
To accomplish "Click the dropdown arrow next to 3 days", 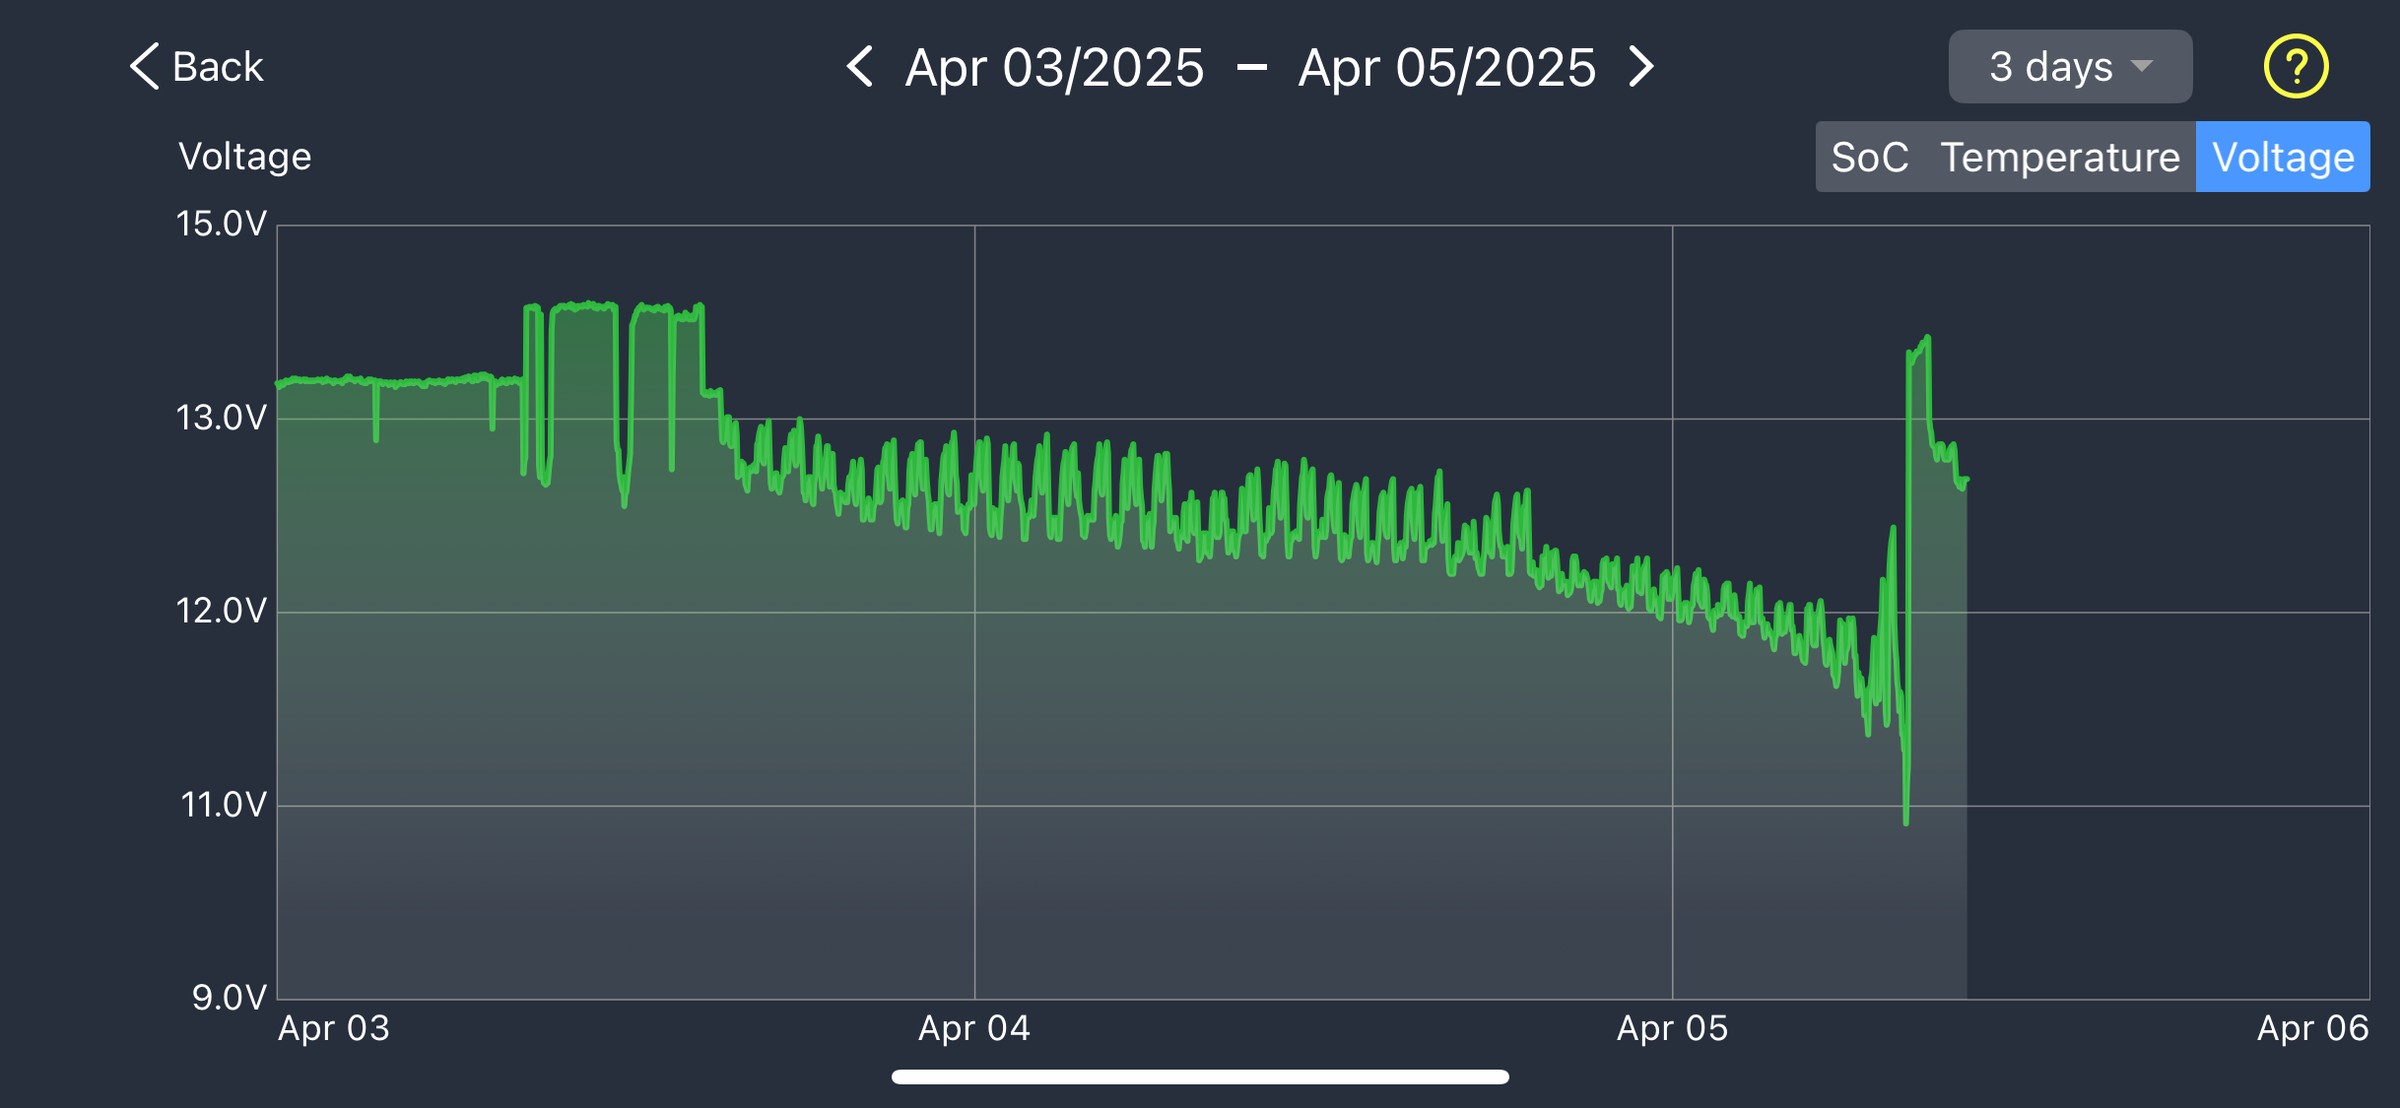I will click(2141, 67).
